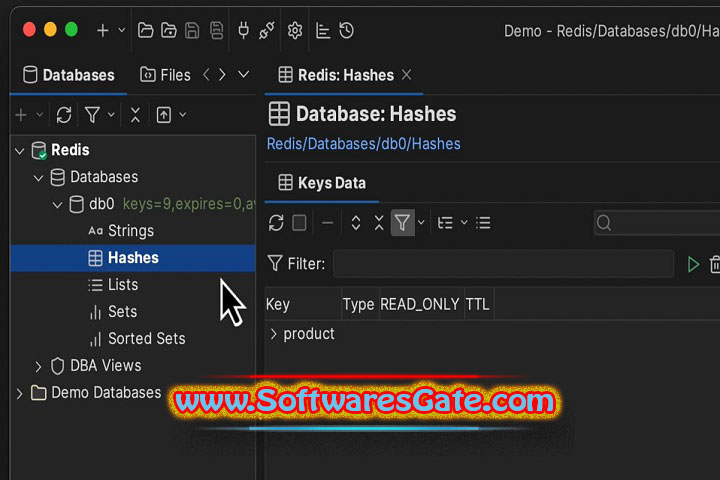
Task: Click the second folder icon in top toolbar
Action: 169,31
